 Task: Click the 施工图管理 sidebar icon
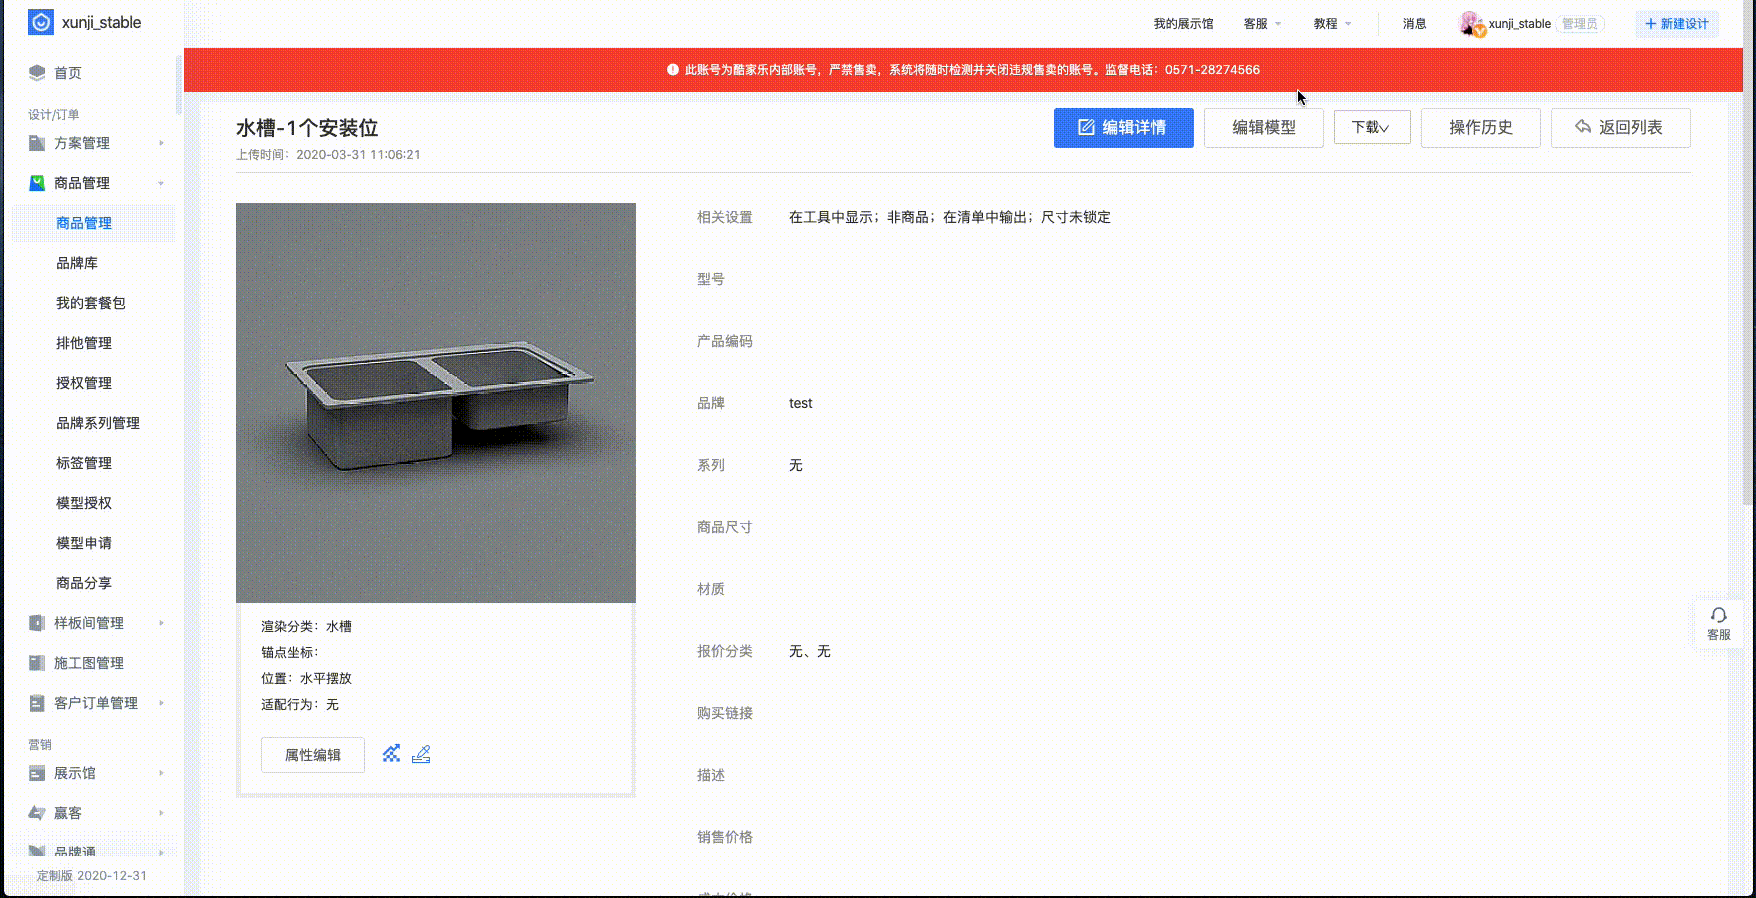[37, 663]
